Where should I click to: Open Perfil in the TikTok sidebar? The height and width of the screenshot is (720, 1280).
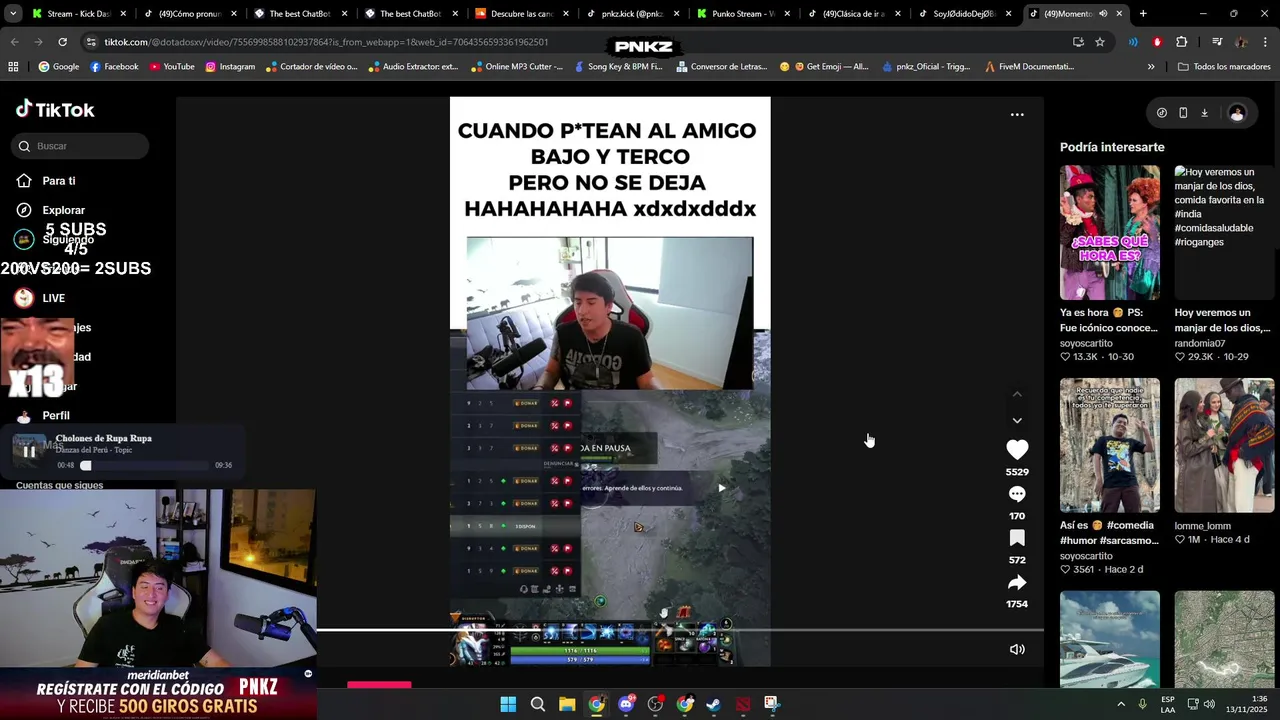coord(43,415)
